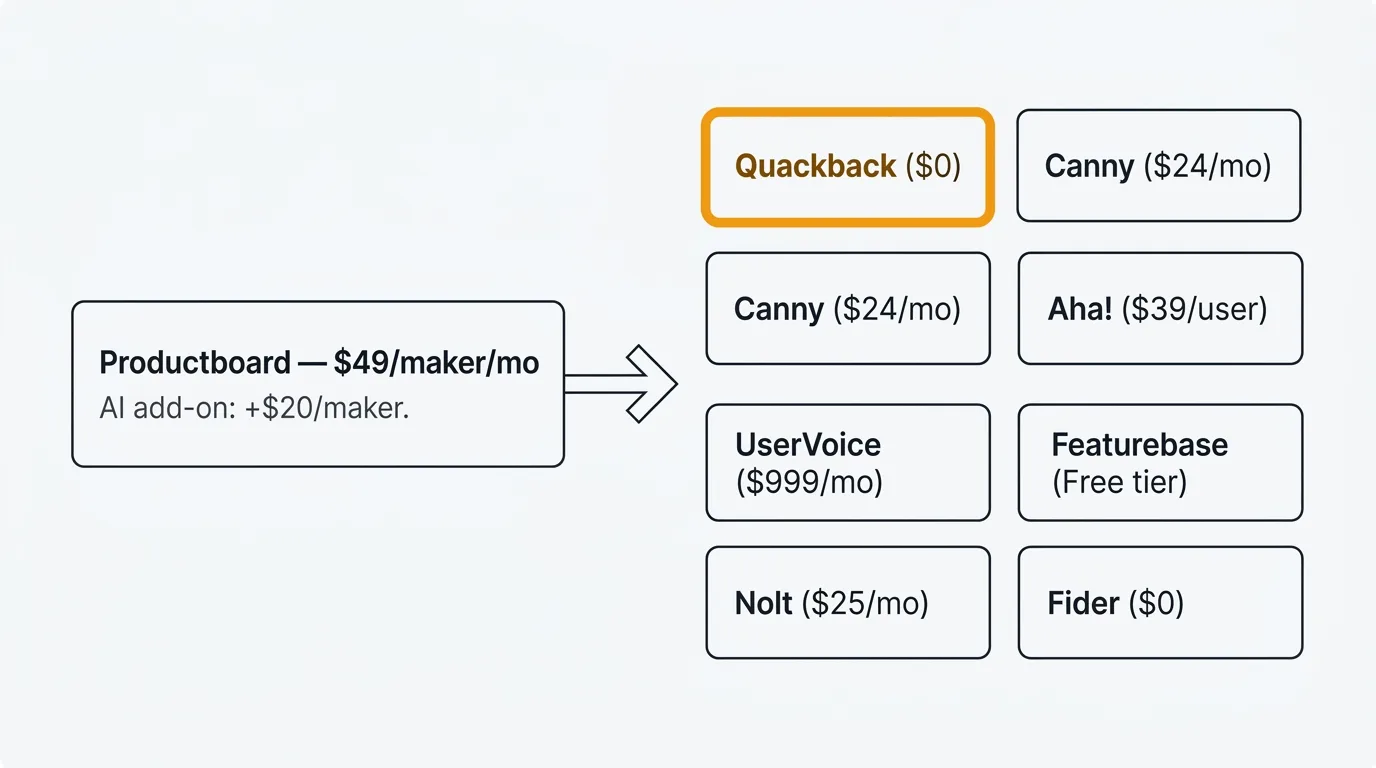Click the bold Quackback name text

pos(815,166)
